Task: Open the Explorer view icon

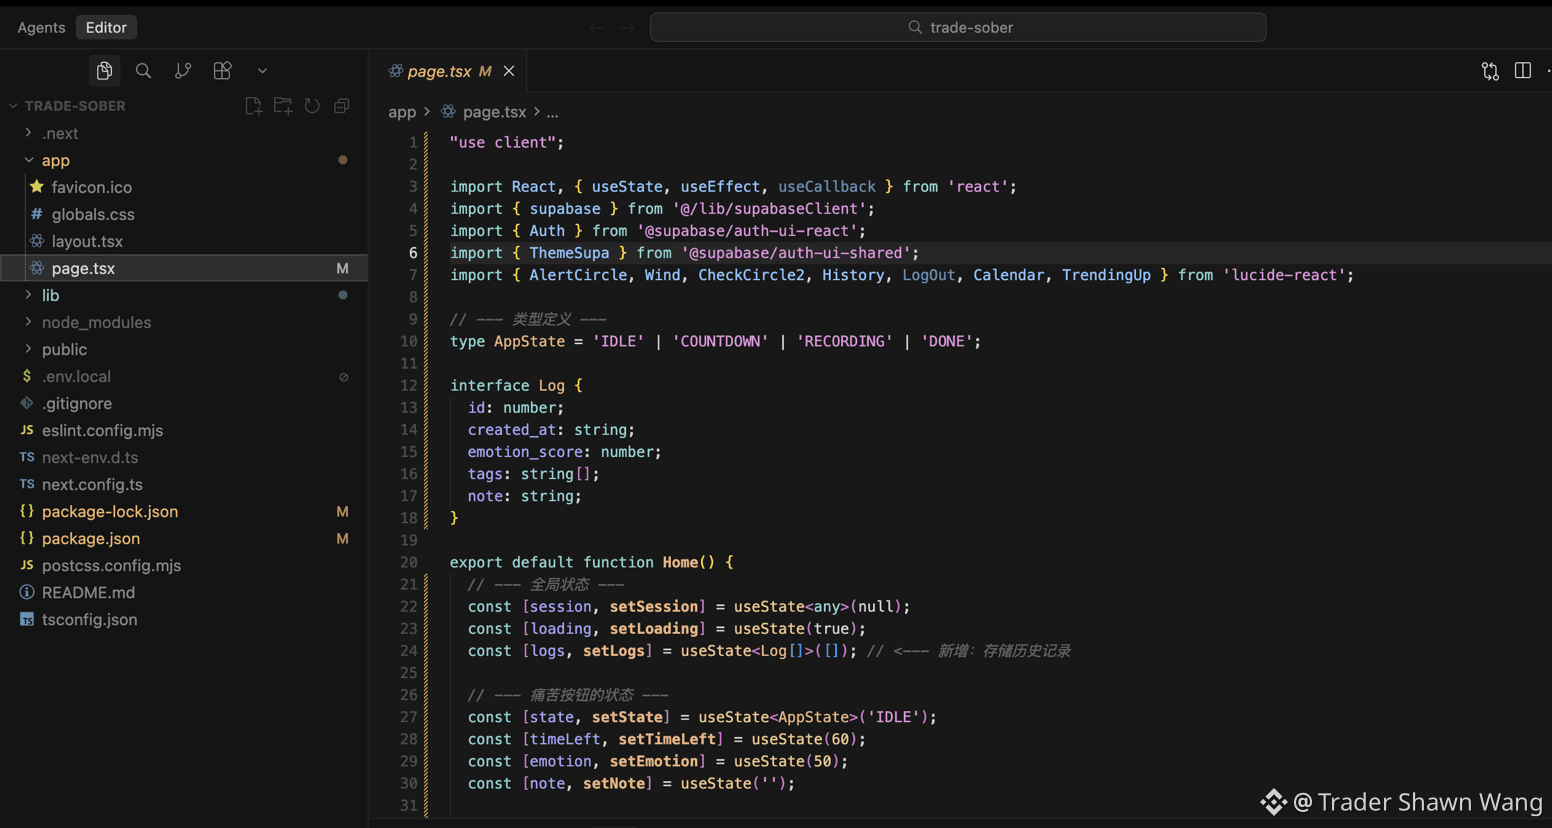Action: point(104,71)
